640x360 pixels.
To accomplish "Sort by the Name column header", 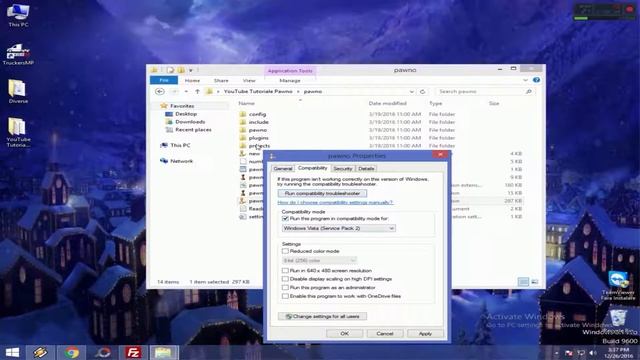I will tap(247, 104).
